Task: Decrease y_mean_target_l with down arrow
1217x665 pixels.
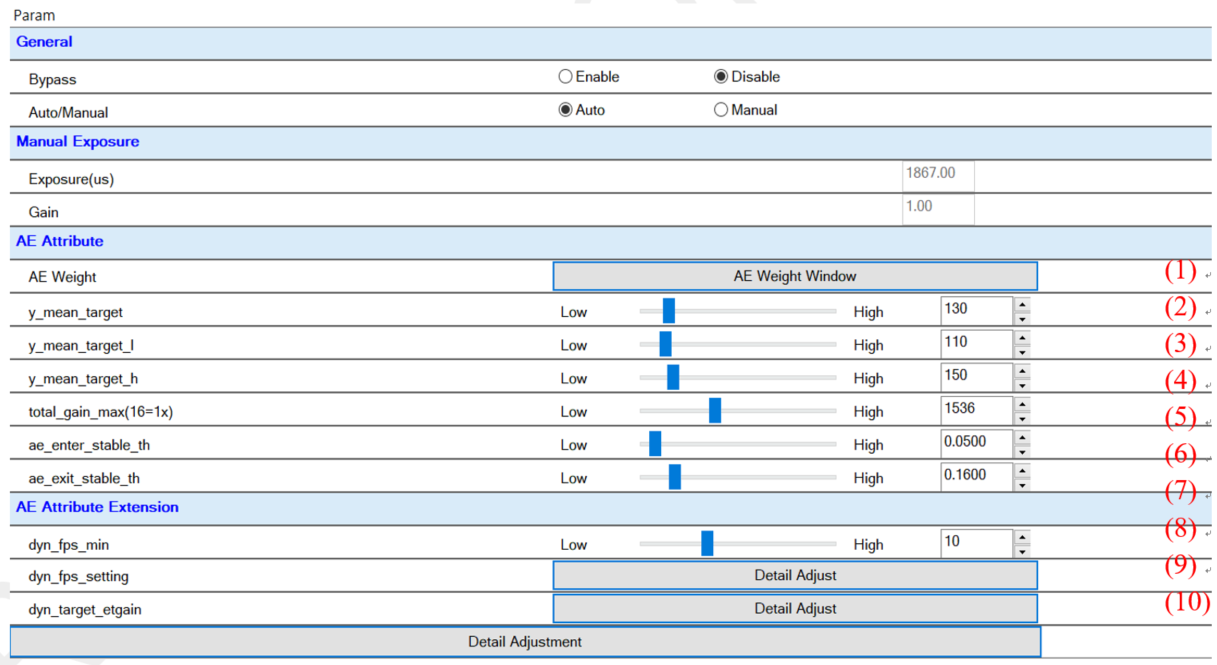Action: (x=1021, y=352)
